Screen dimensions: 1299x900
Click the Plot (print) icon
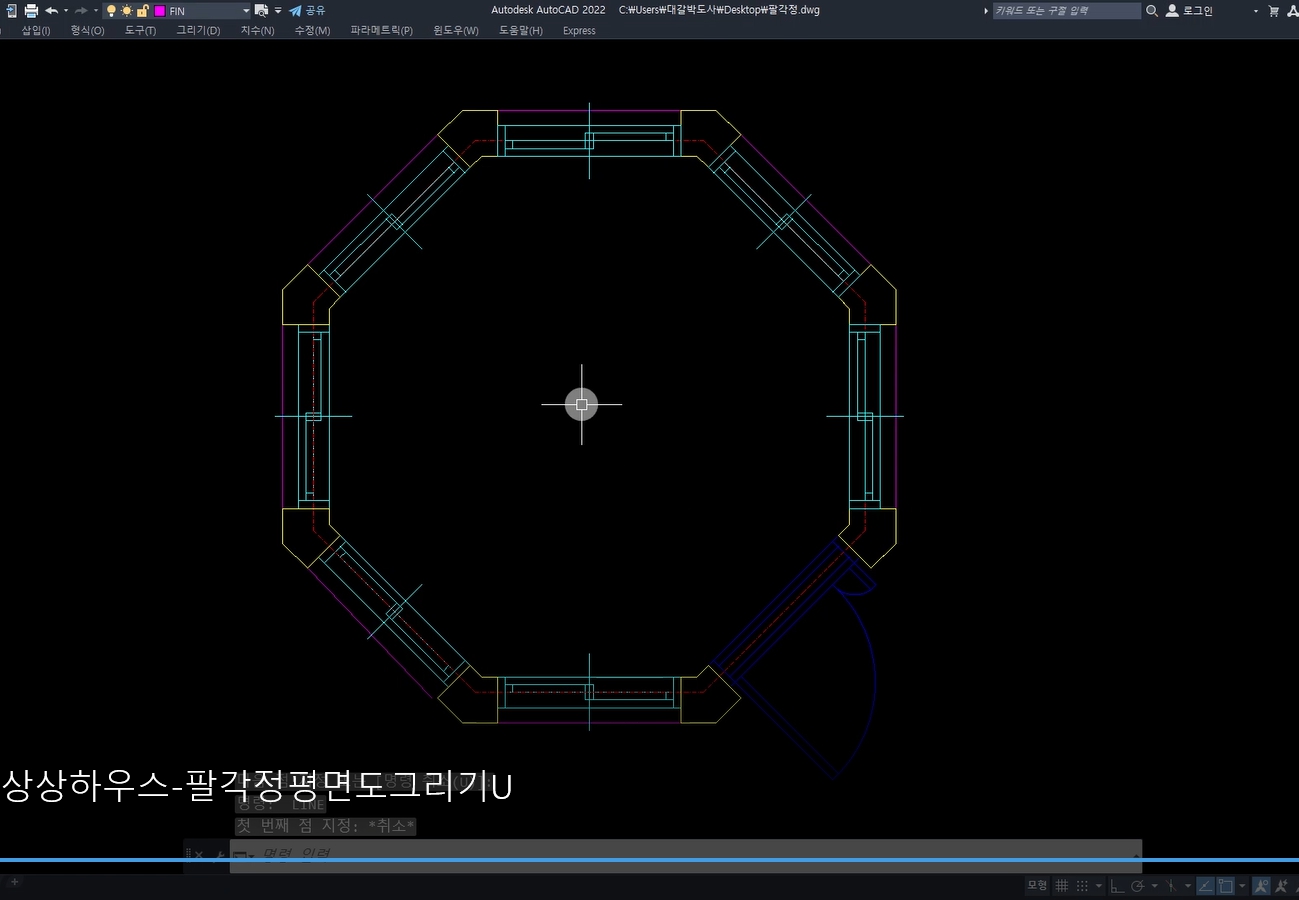31,11
